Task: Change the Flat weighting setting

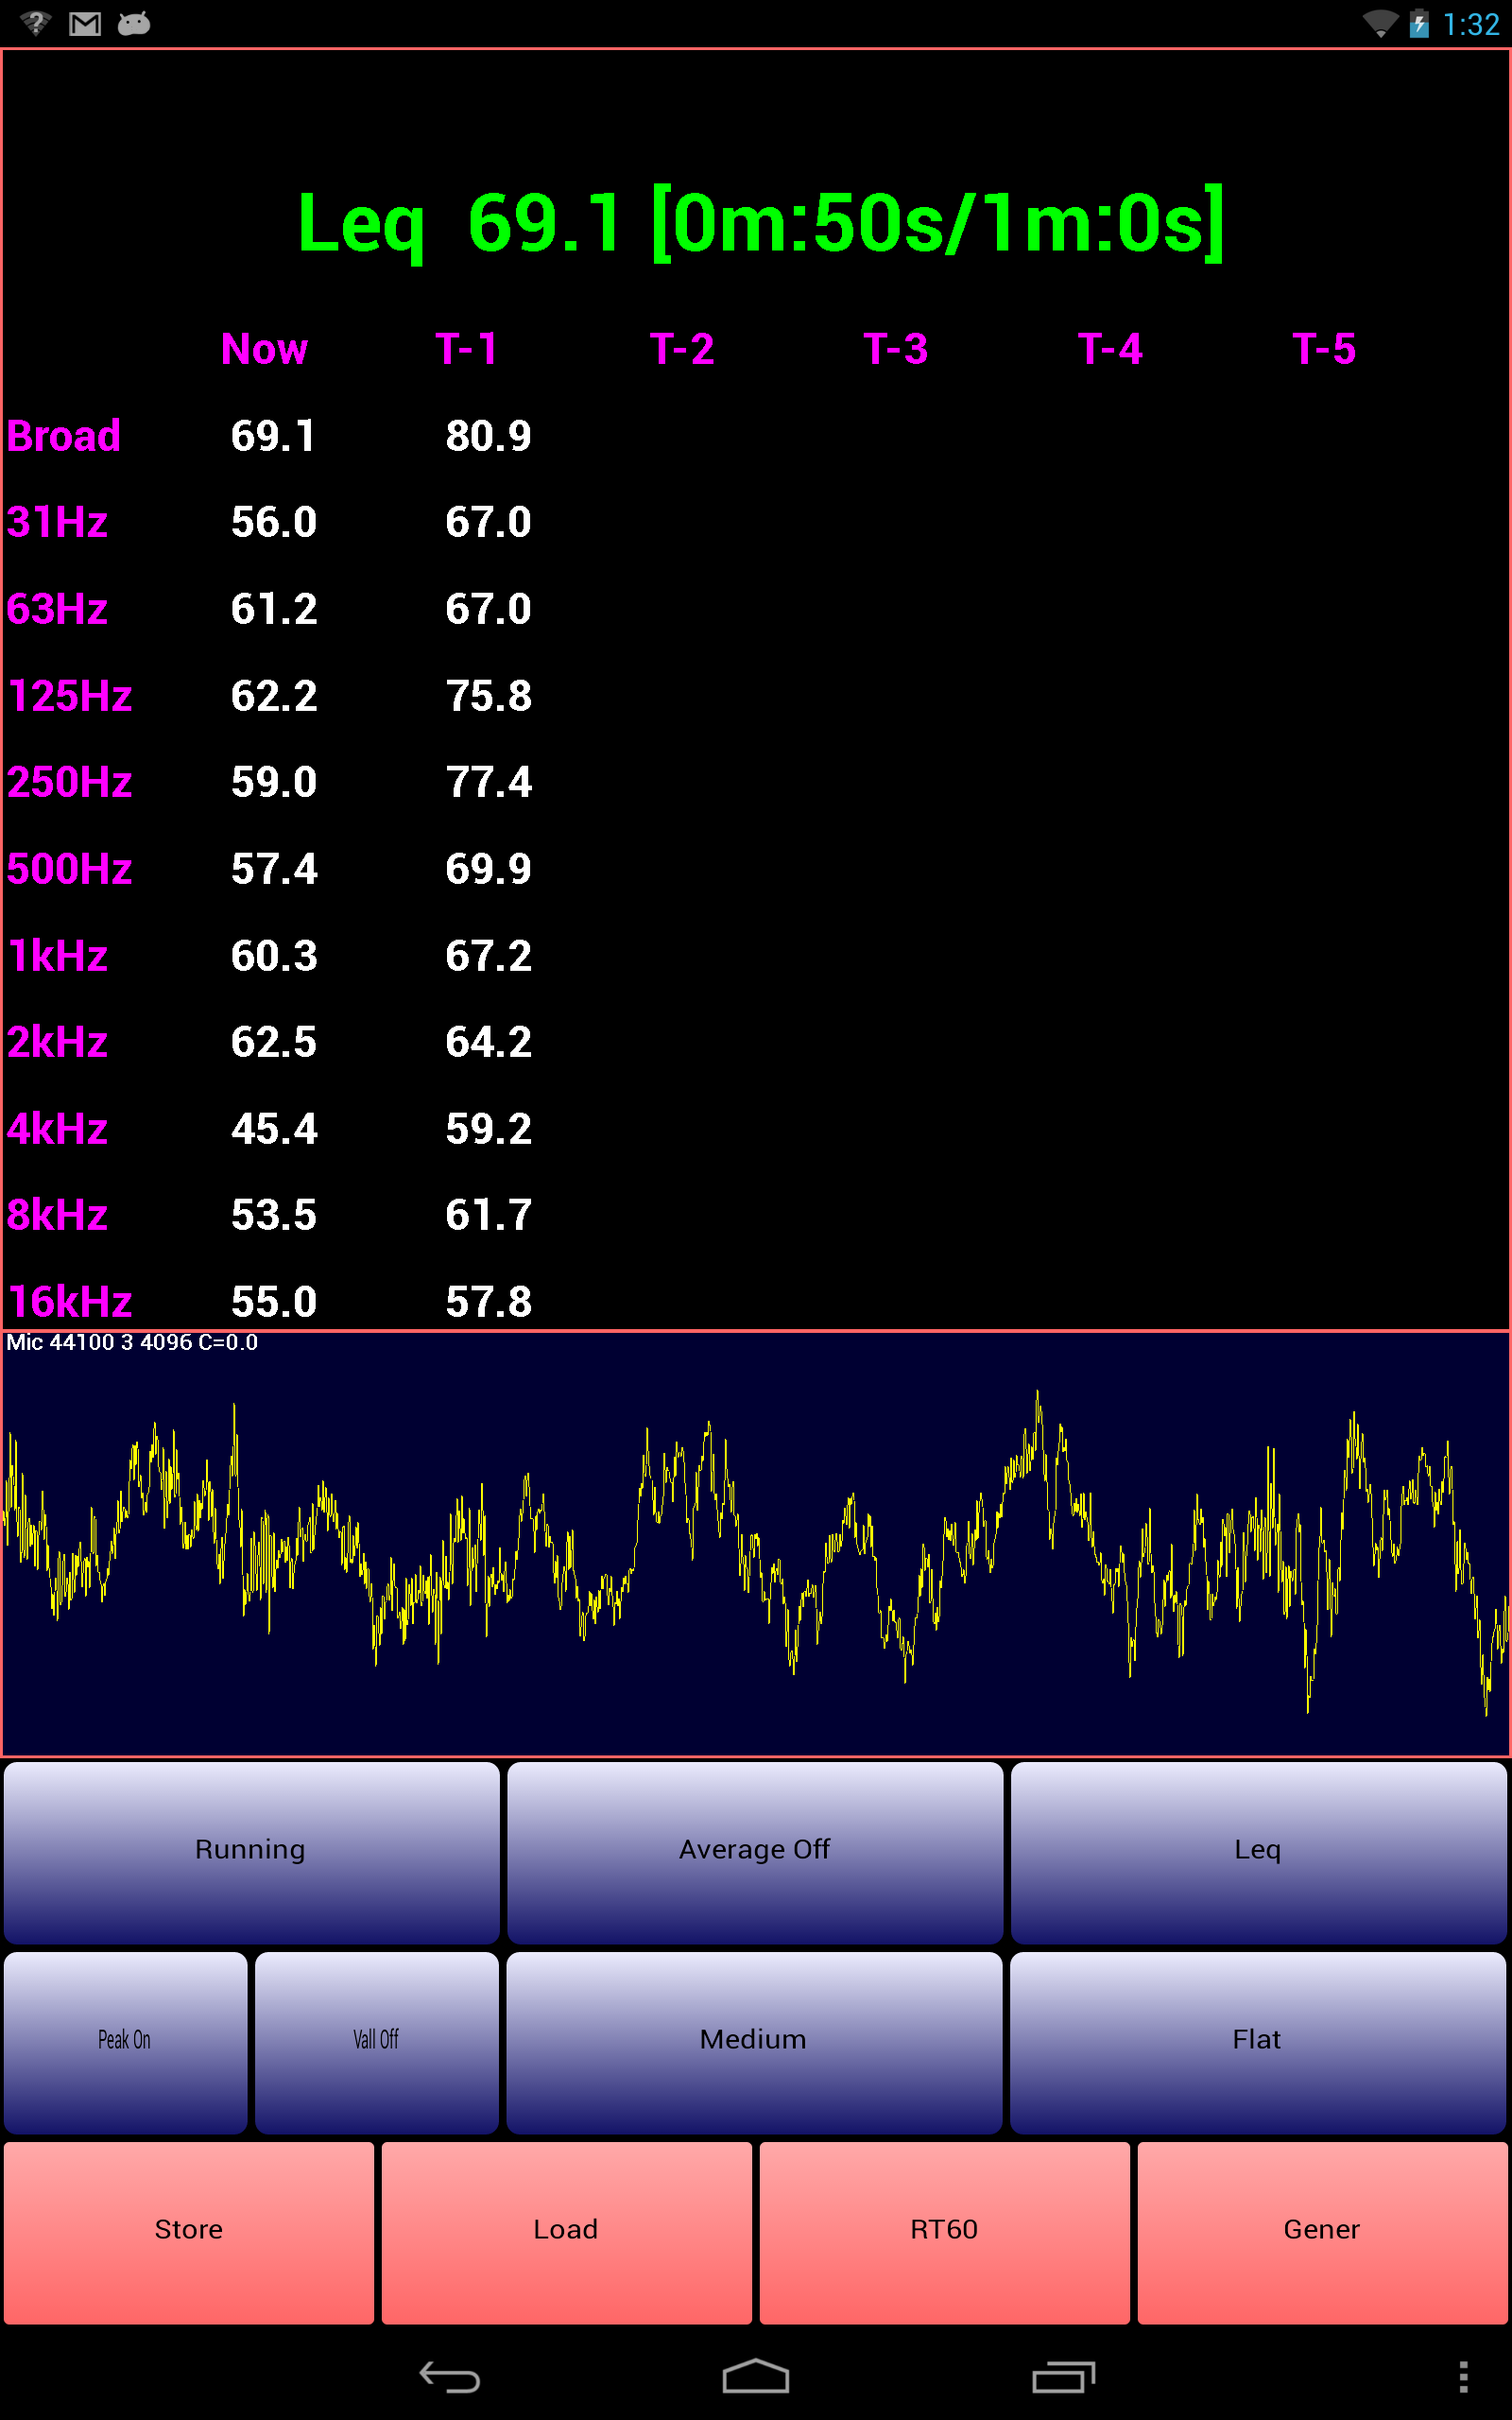Action: coord(1258,2043)
